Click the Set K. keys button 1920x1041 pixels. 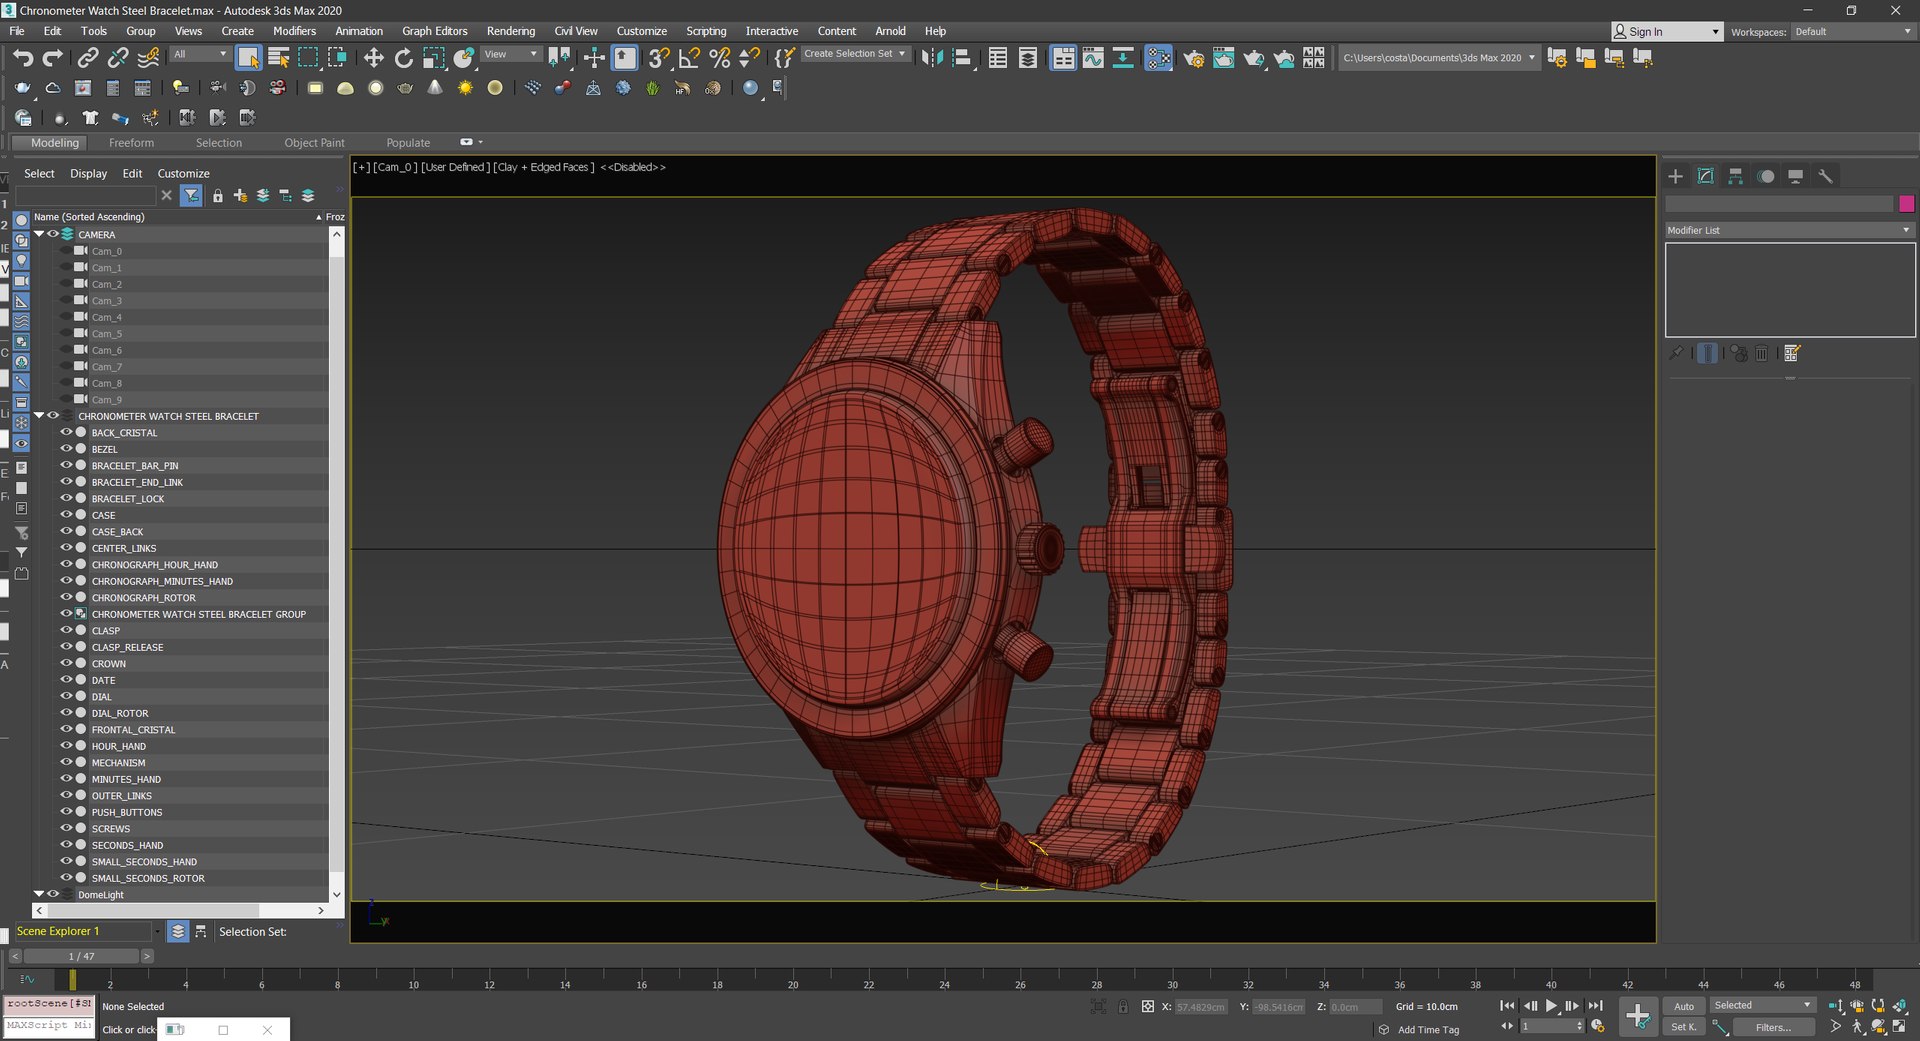[x=1684, y=1027]
